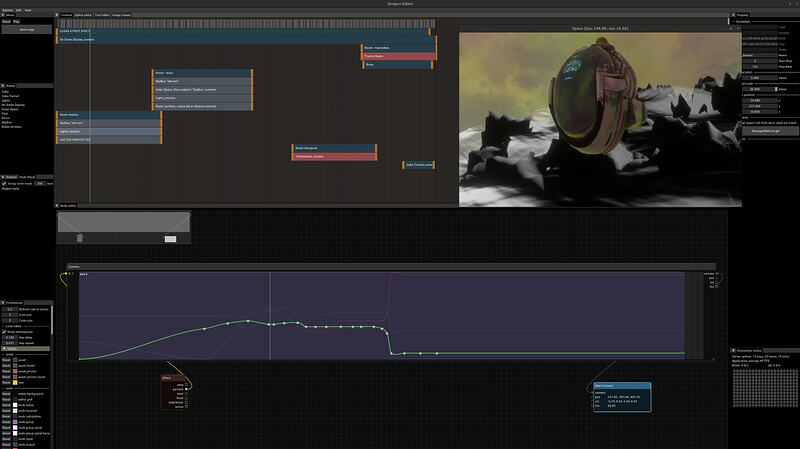Viewport: 800px width, 449px height.
Task: Click the Play button in Music panel
Action: tap(16, 21)
